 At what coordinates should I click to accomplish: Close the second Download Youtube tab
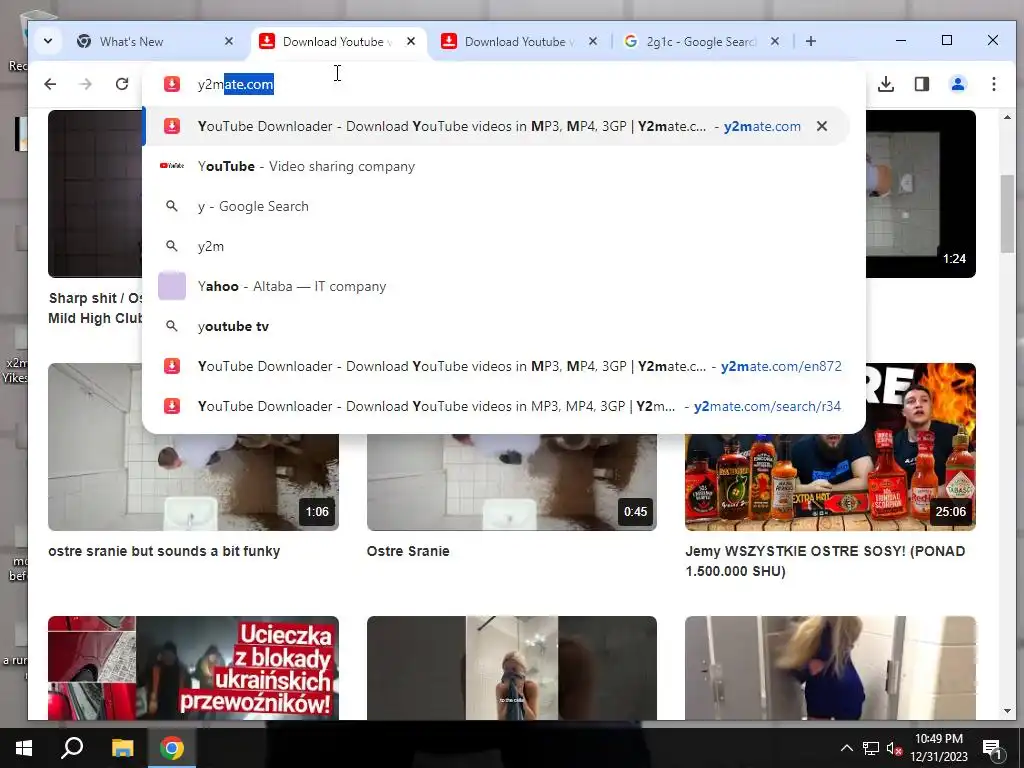point(592,41)
